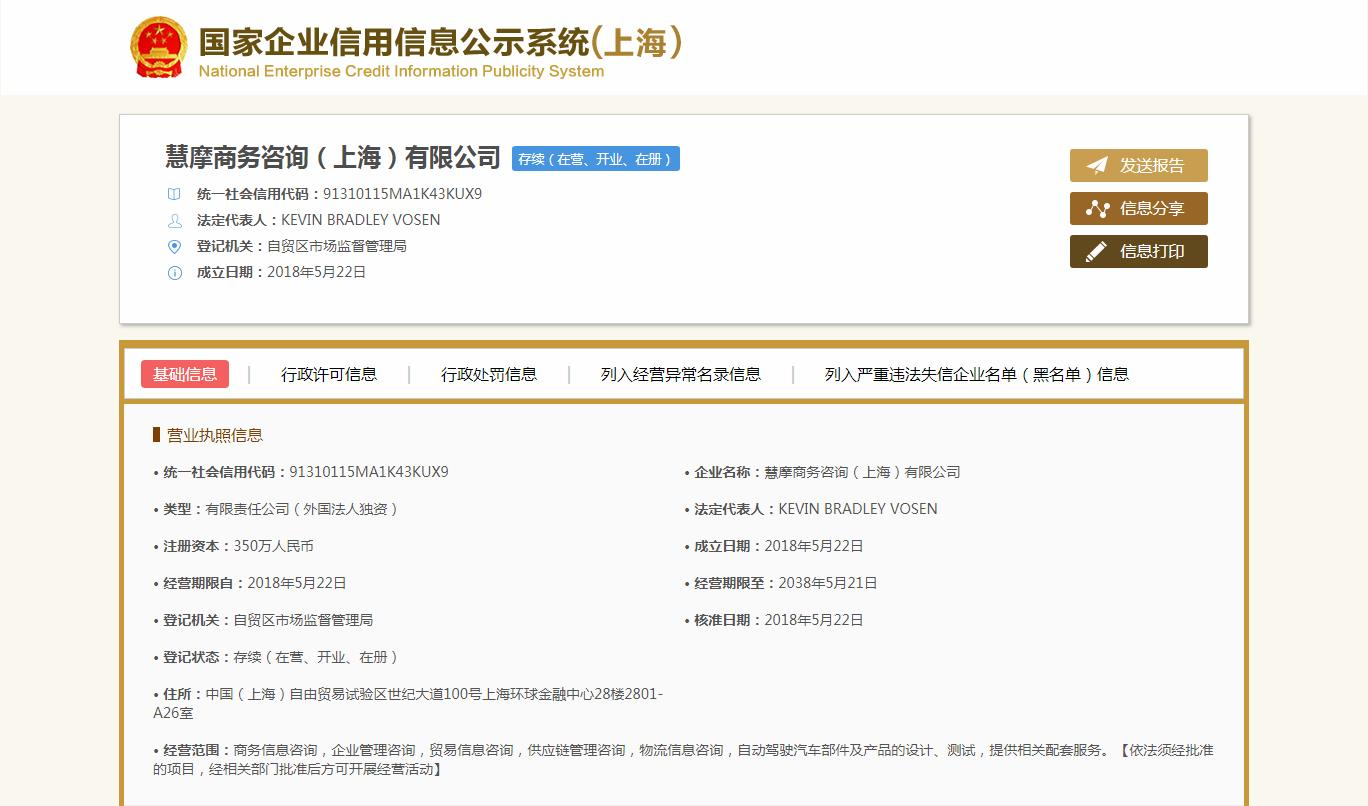Click the blue 存续 status badge
Viewport: 1368px width, 806px height.
coord(595,159)
